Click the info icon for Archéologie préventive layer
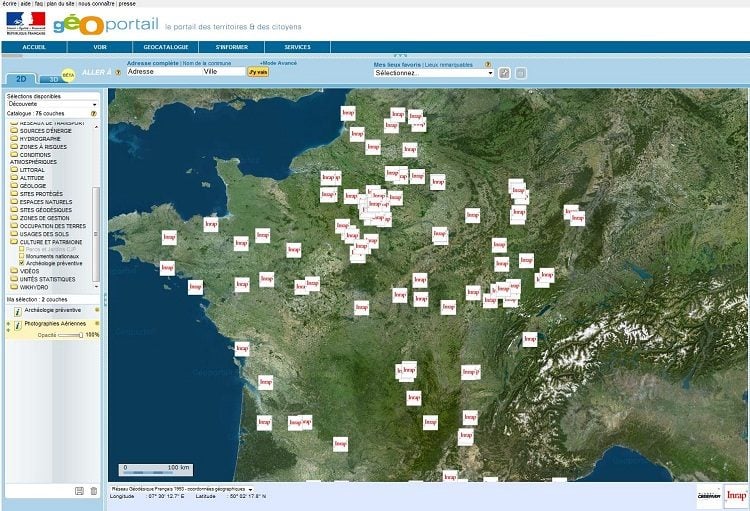This screenshot has width=750, height=511. click(18, 311)
